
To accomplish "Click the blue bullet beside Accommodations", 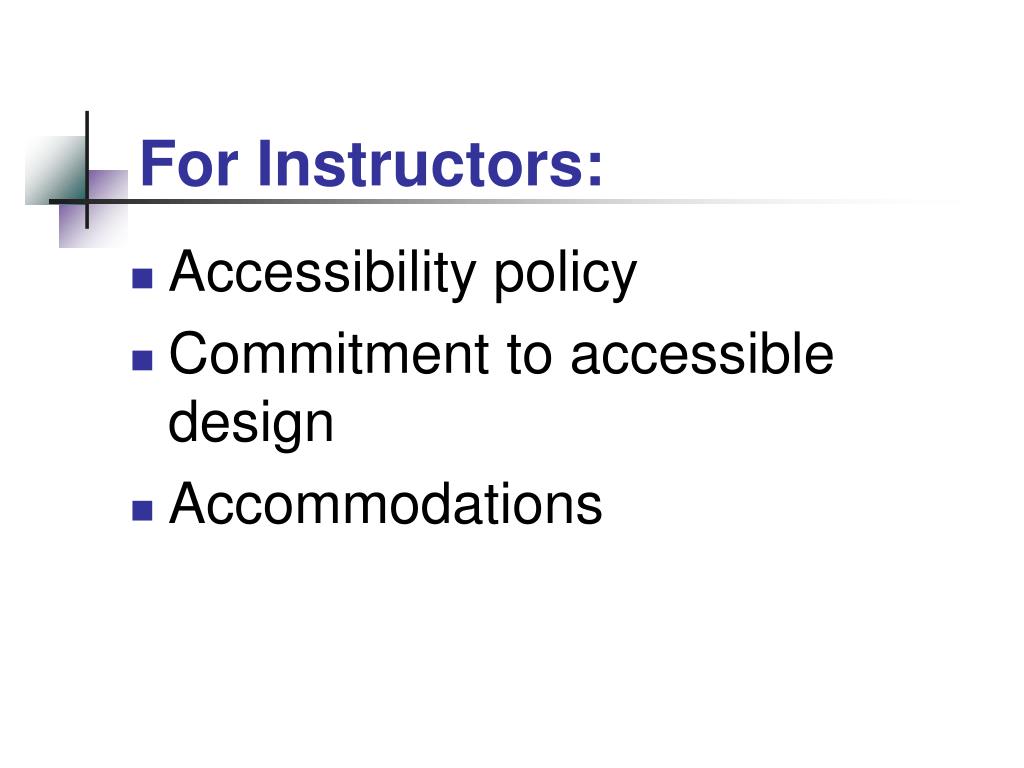I will click(142, 511).
